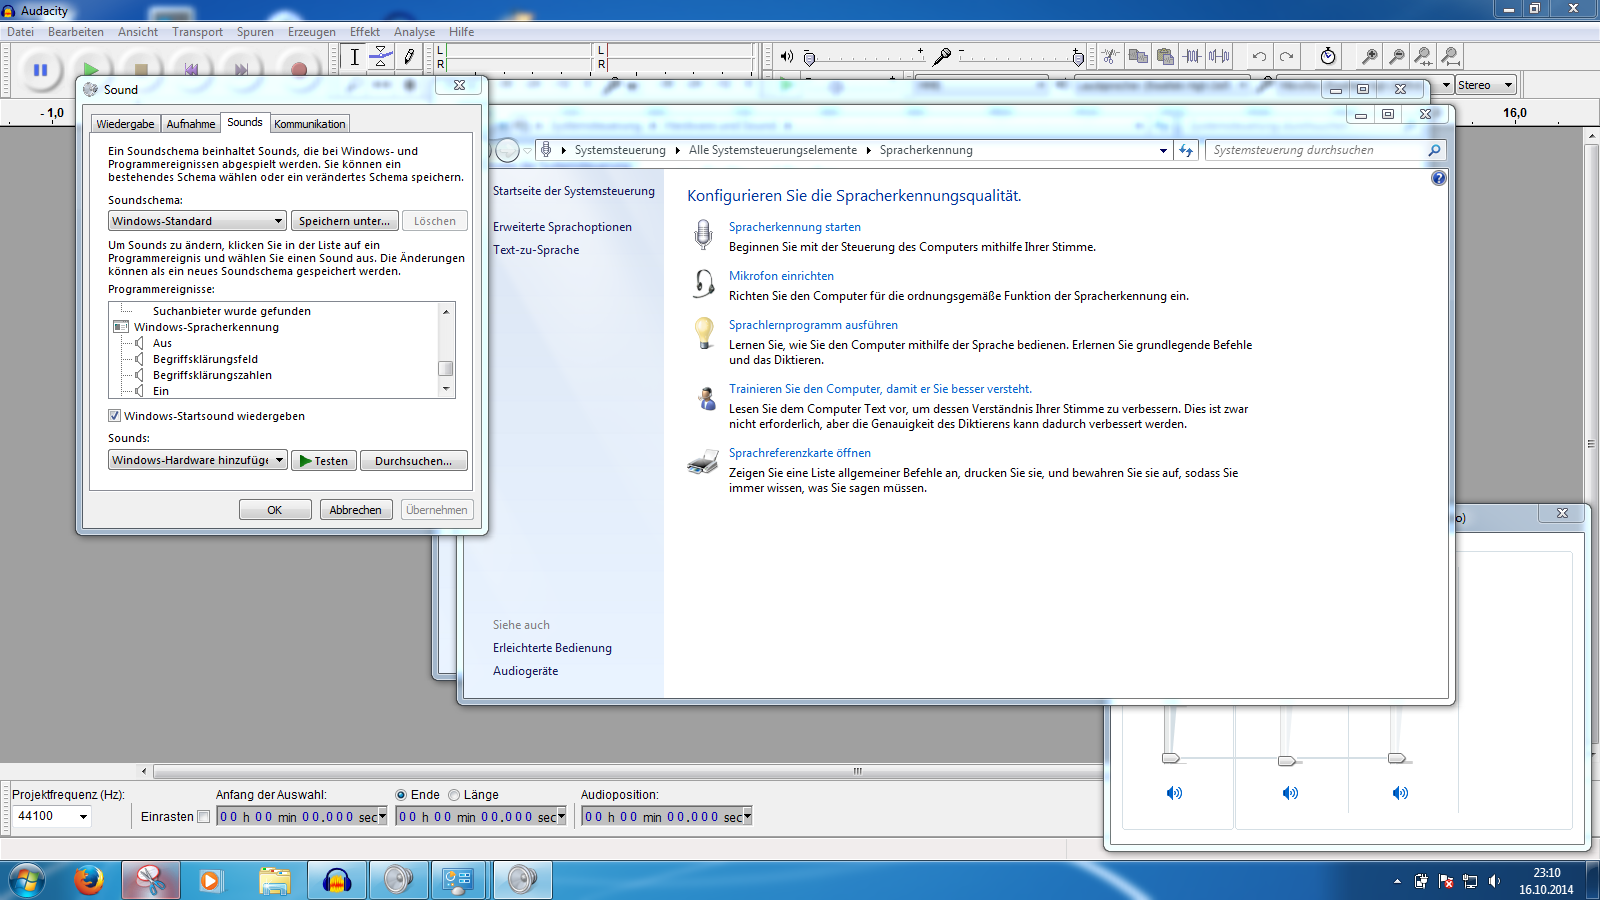
Task: Click the Speichern unter... button
Action: (345, 221)
